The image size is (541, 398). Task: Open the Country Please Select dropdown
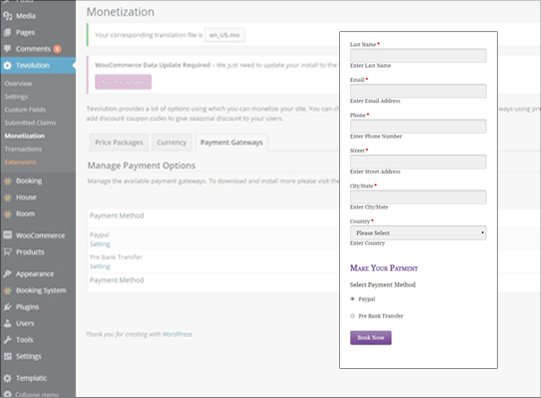[x=418, y=233]
